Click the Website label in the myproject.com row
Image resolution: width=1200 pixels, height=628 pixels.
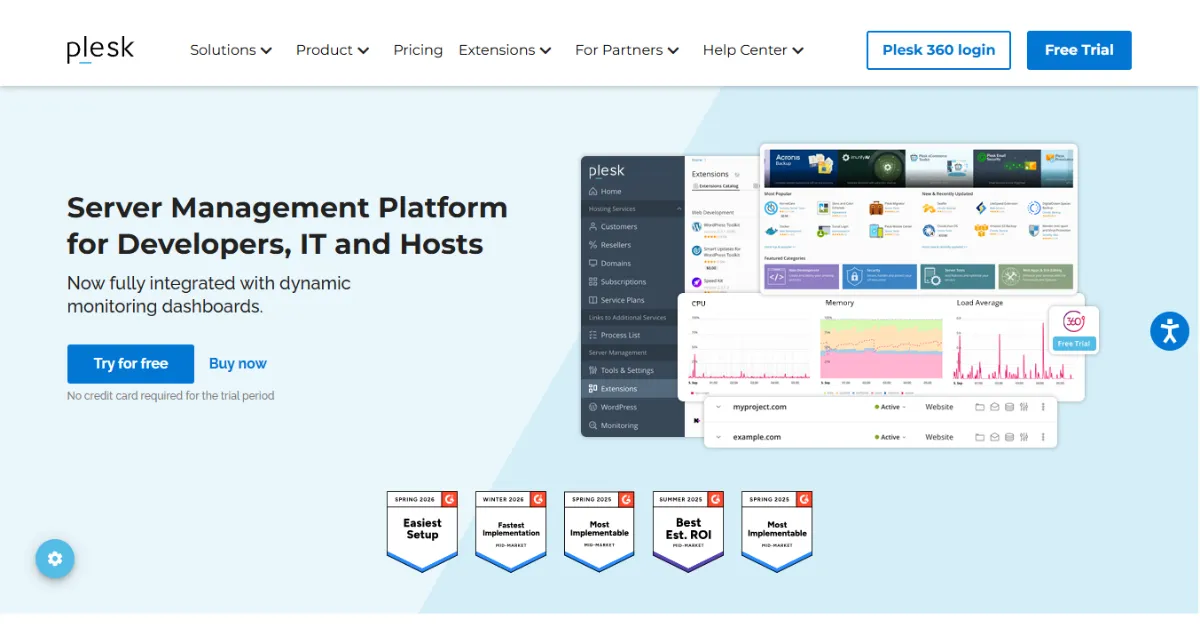[939, 407]
